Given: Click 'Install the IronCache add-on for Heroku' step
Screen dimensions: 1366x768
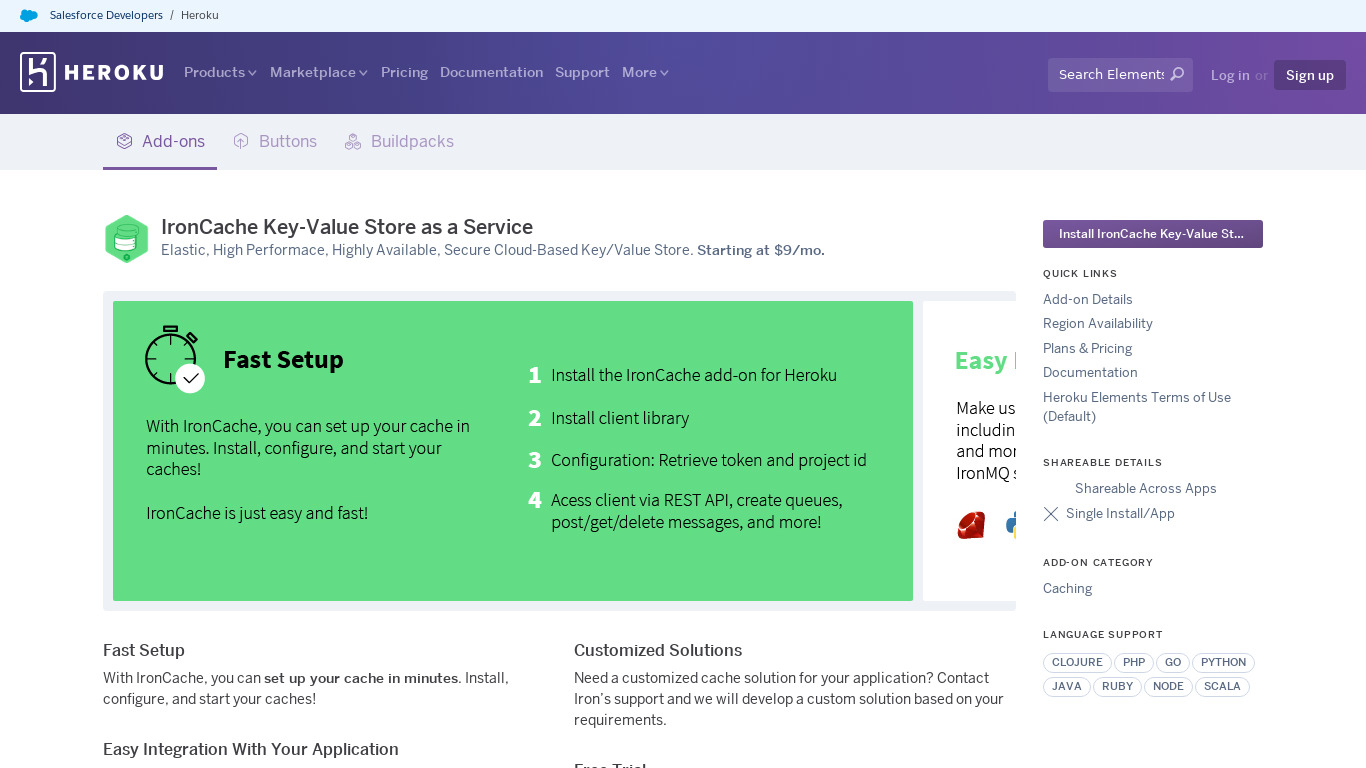Looking at the screenshot, I should coord(694,375).
